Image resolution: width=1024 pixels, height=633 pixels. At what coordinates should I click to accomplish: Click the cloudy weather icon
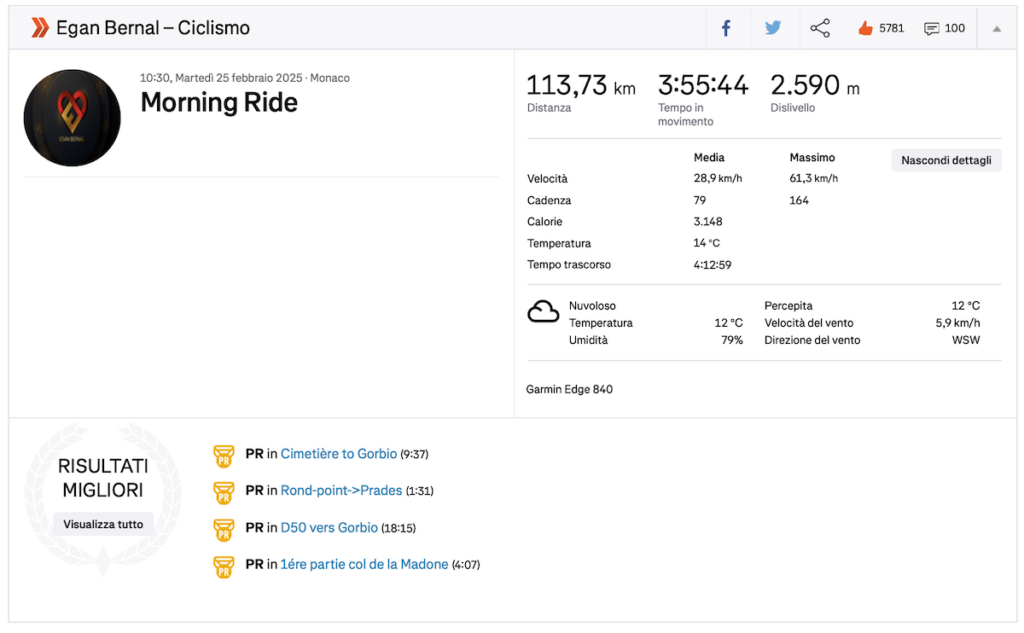(x=543, y=312)
